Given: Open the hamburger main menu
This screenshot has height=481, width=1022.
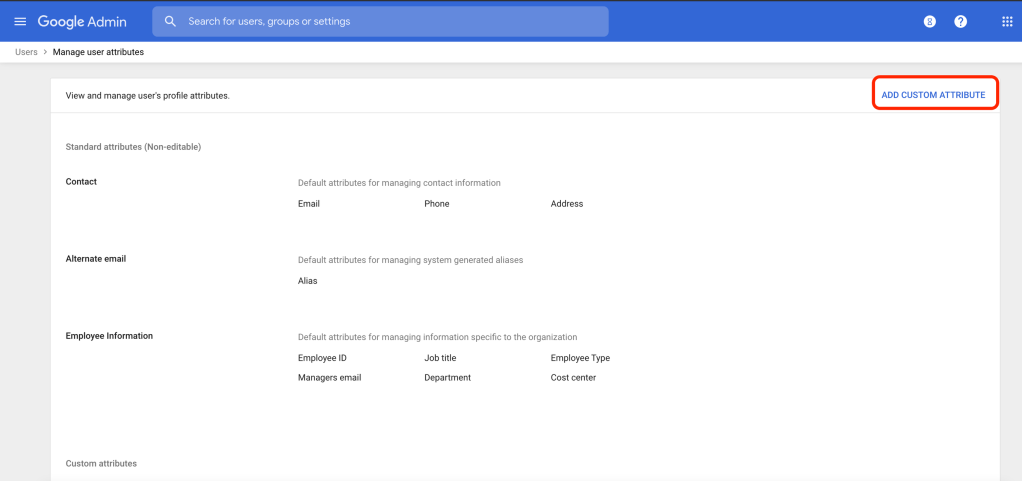Looking at the screenshot, I should coord(20,21).
